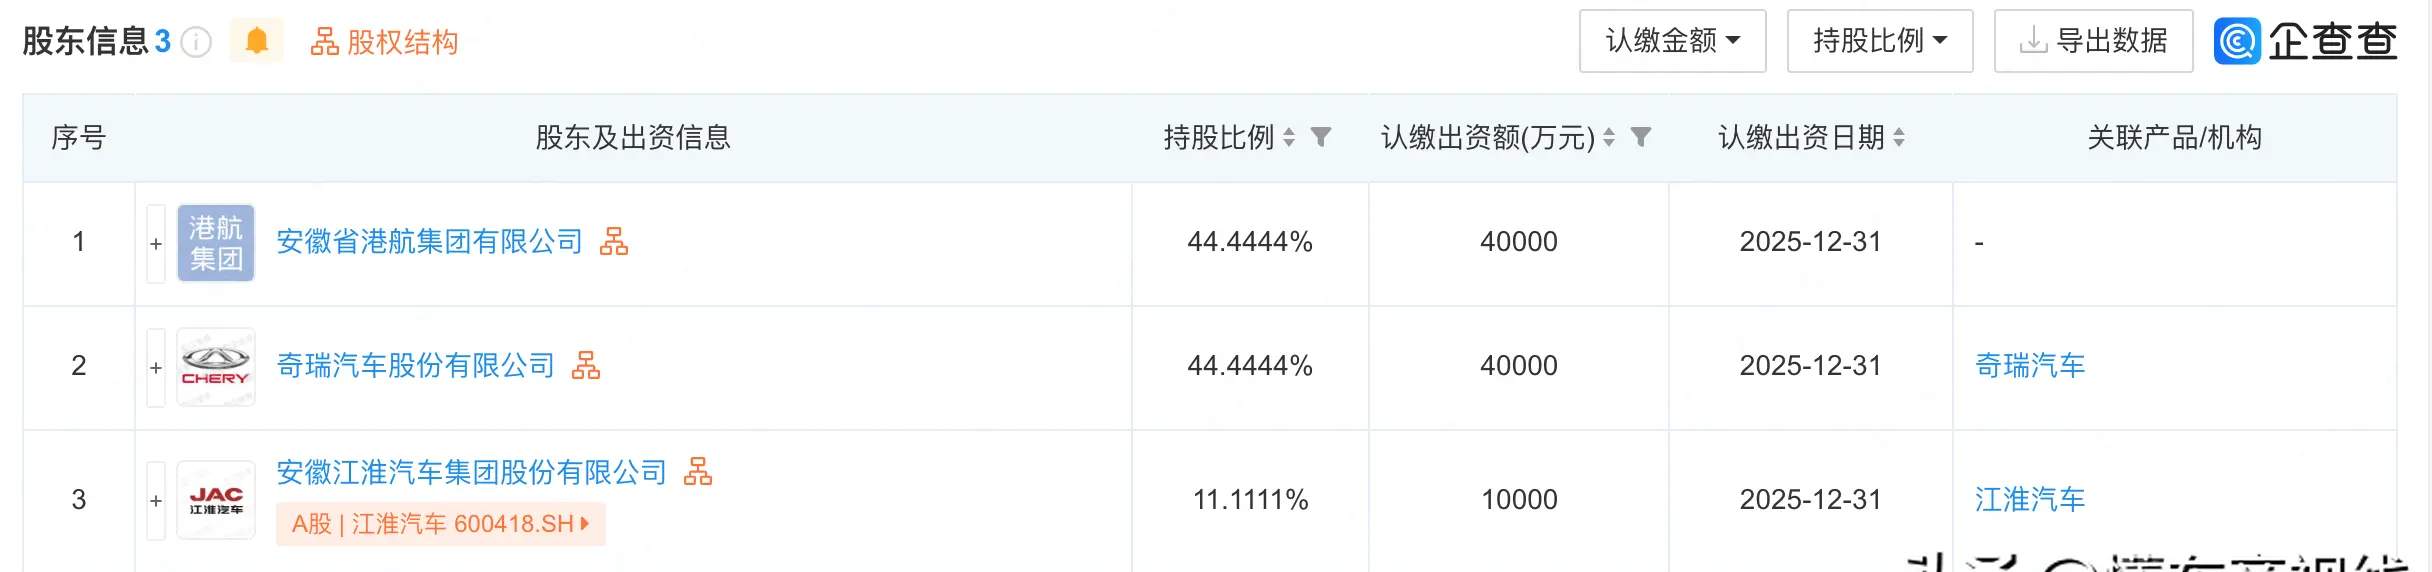Screen dimensions: 2432x572
Task: Click the 导出数据 export button
Action: [x=2093, y=41]
